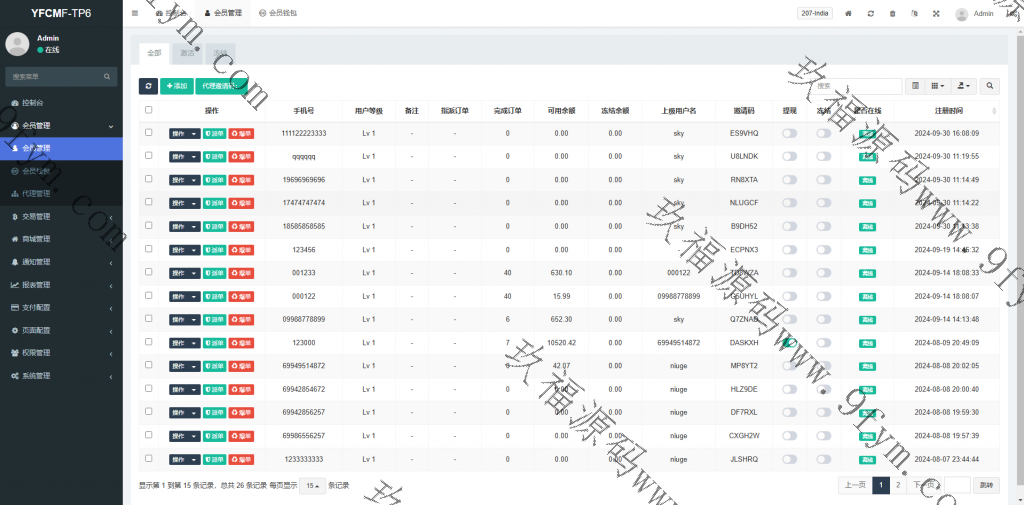Click the fullscreen icon in top bar
The width and height of the screenshot is (1024, 505).
tap(936, 14)
